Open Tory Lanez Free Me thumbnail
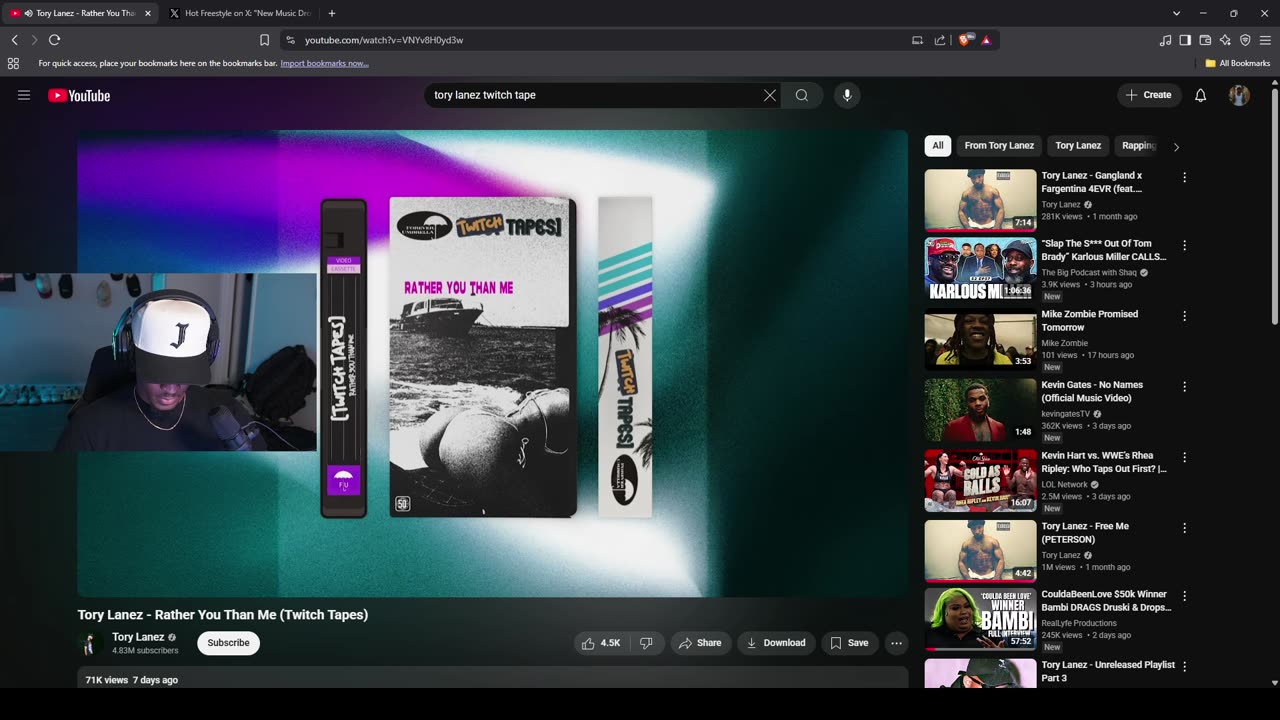 (x=980, y=551)
